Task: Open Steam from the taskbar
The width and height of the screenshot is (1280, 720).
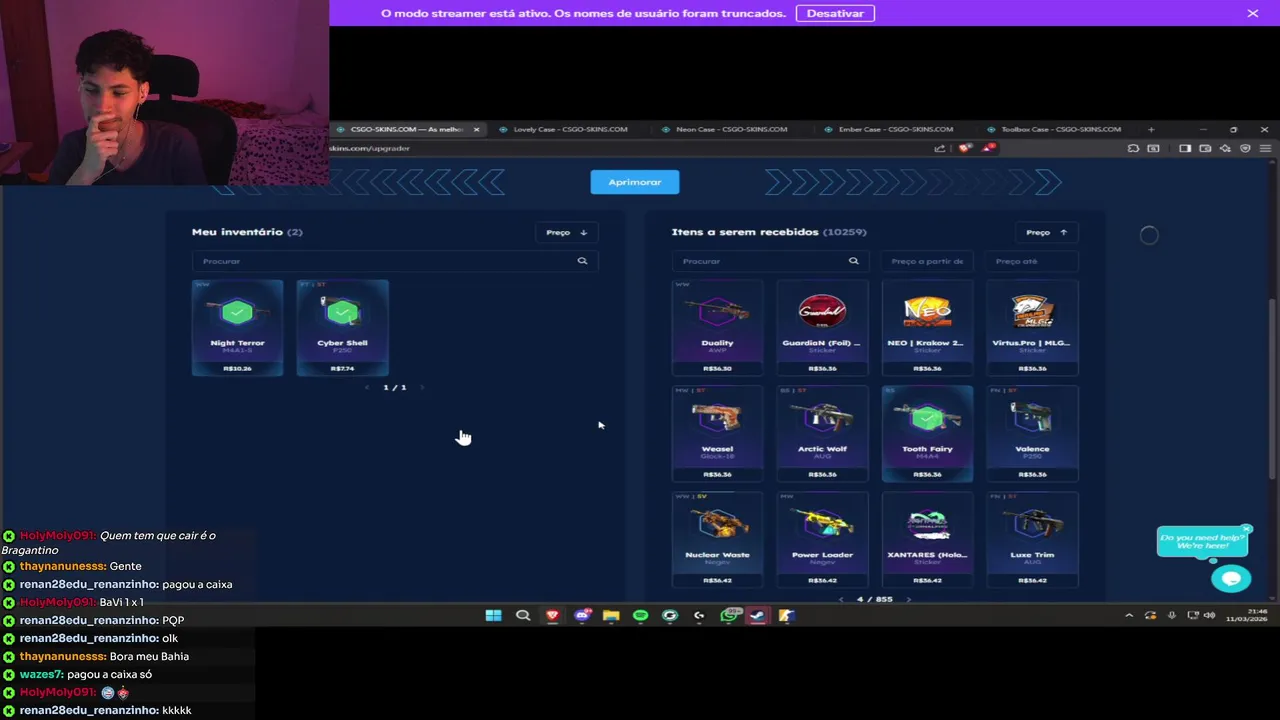Action: 757,615
